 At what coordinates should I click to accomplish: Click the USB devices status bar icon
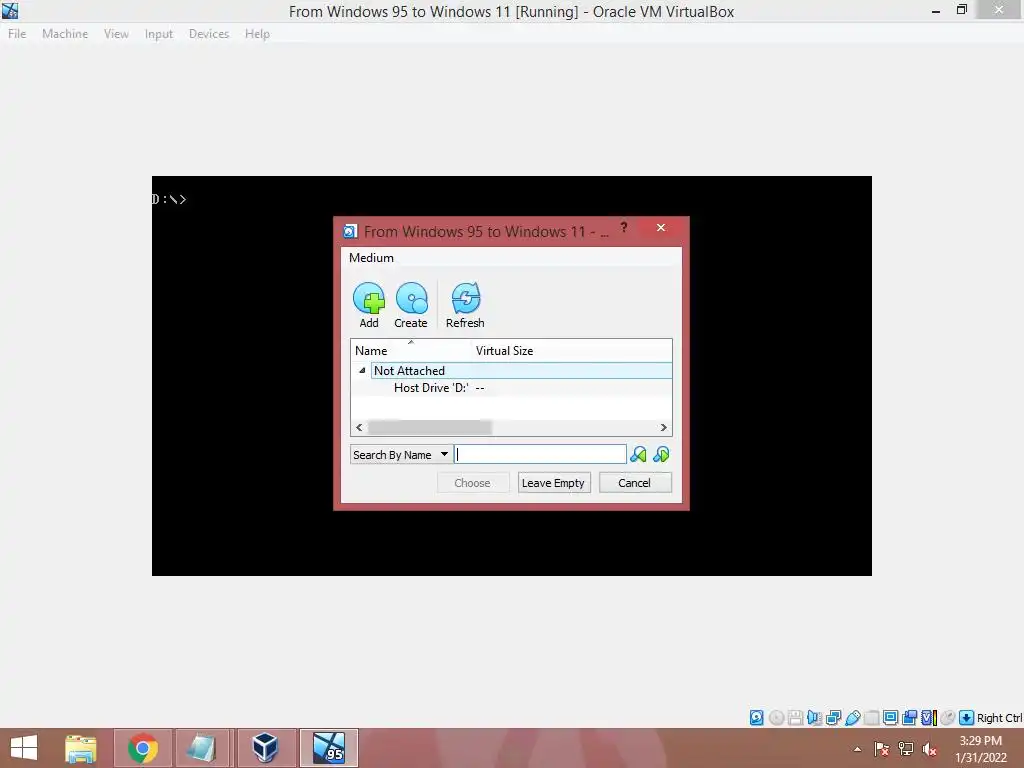[852, 718]
